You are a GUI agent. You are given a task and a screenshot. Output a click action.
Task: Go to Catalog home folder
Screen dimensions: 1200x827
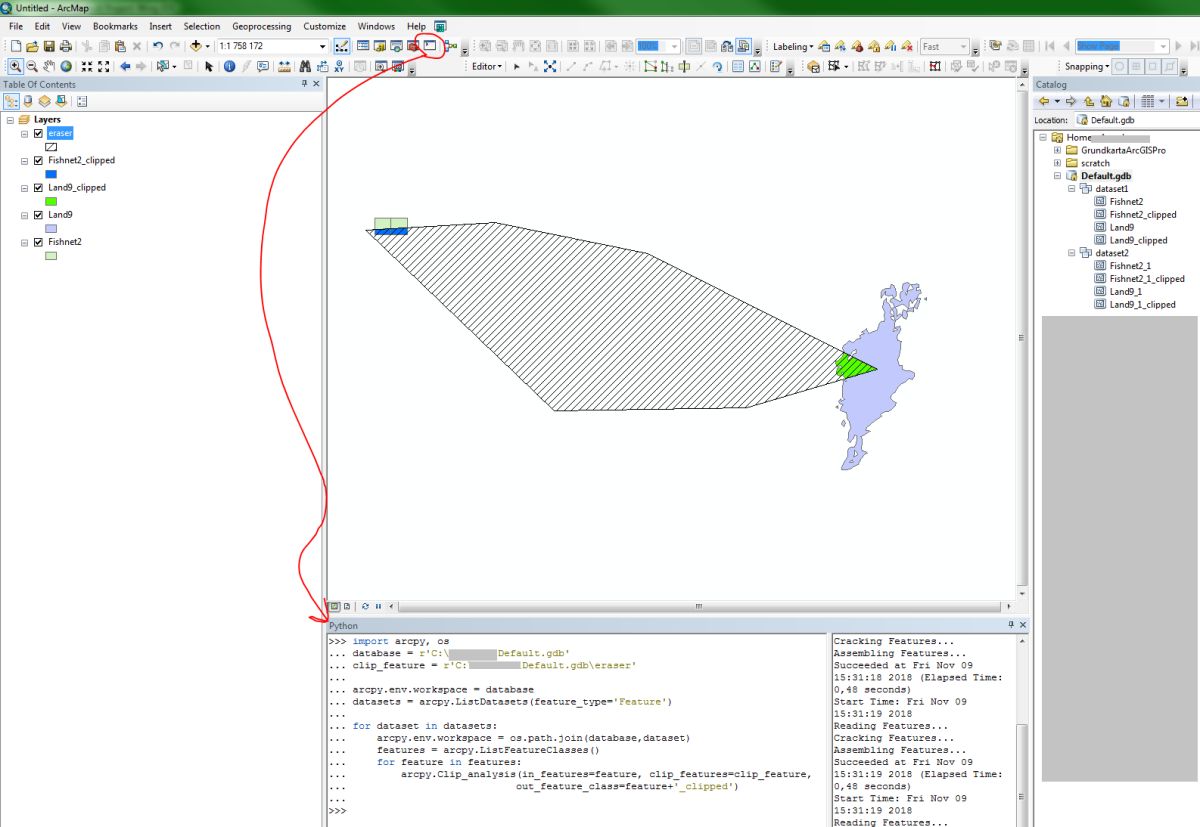pos(1106,101)
